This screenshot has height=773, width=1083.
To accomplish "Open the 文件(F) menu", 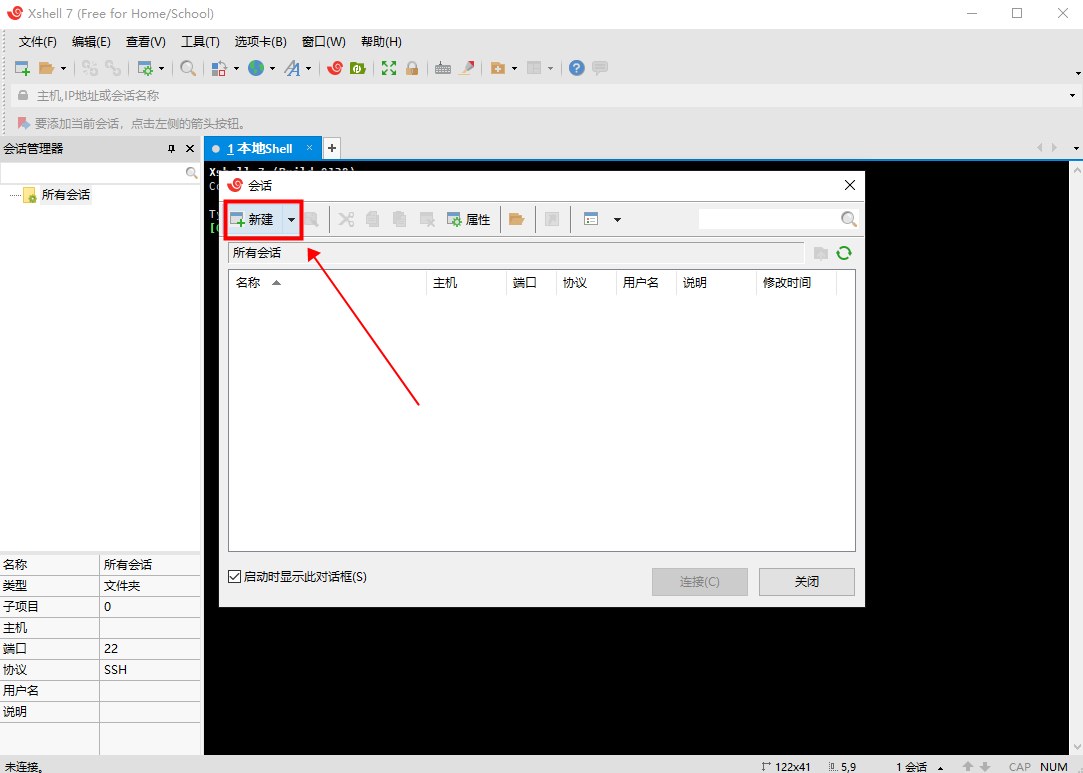I will click(37, 41).
